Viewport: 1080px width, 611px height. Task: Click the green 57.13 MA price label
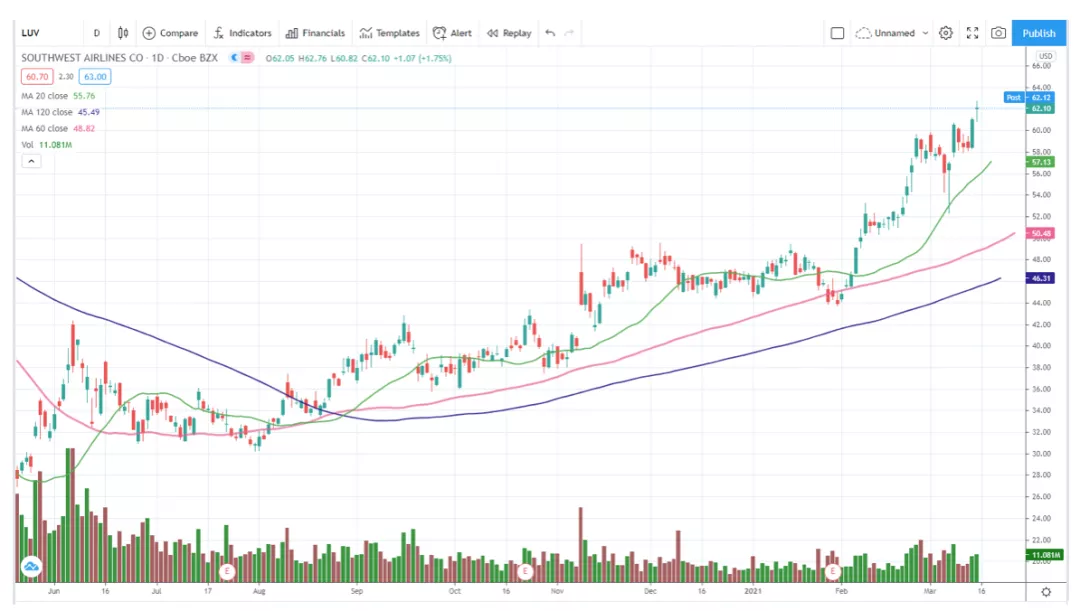click(x=1040, y=162)
